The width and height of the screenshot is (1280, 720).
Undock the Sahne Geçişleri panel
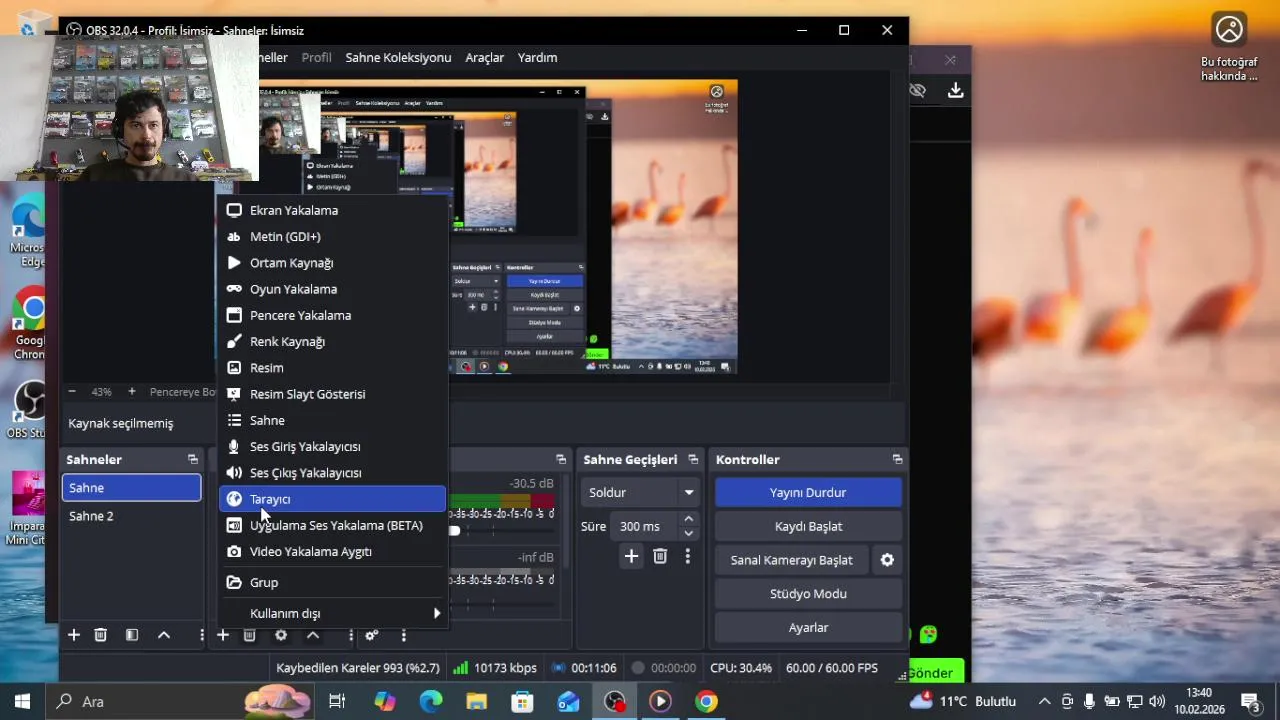click(x=693, y=459)
